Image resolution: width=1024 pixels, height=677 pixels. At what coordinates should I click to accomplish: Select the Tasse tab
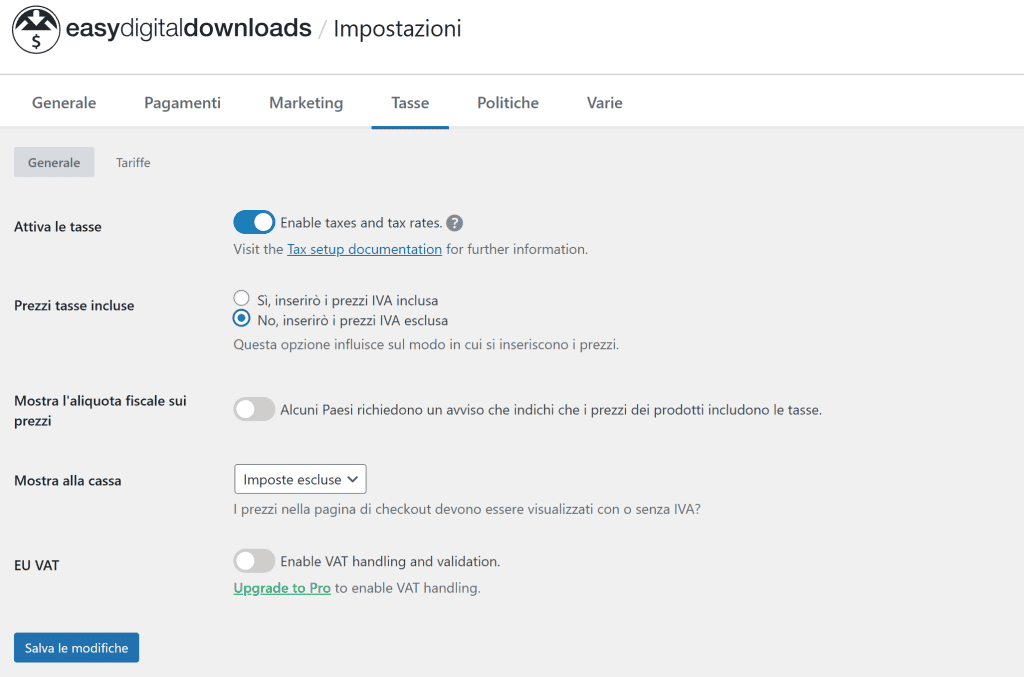(410, 103)
